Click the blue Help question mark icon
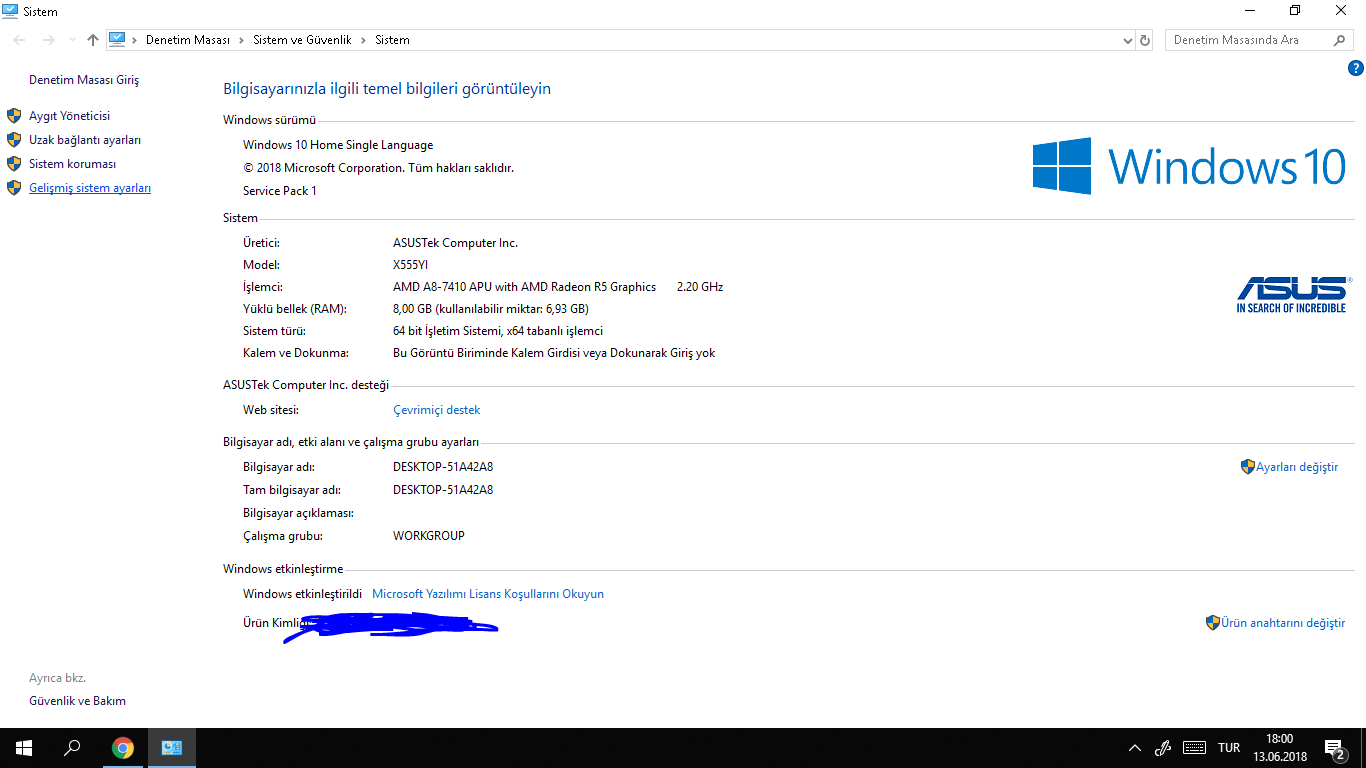Viewport: 1366px width, 768px height. pyautogui.click(x=1356, y=68)
